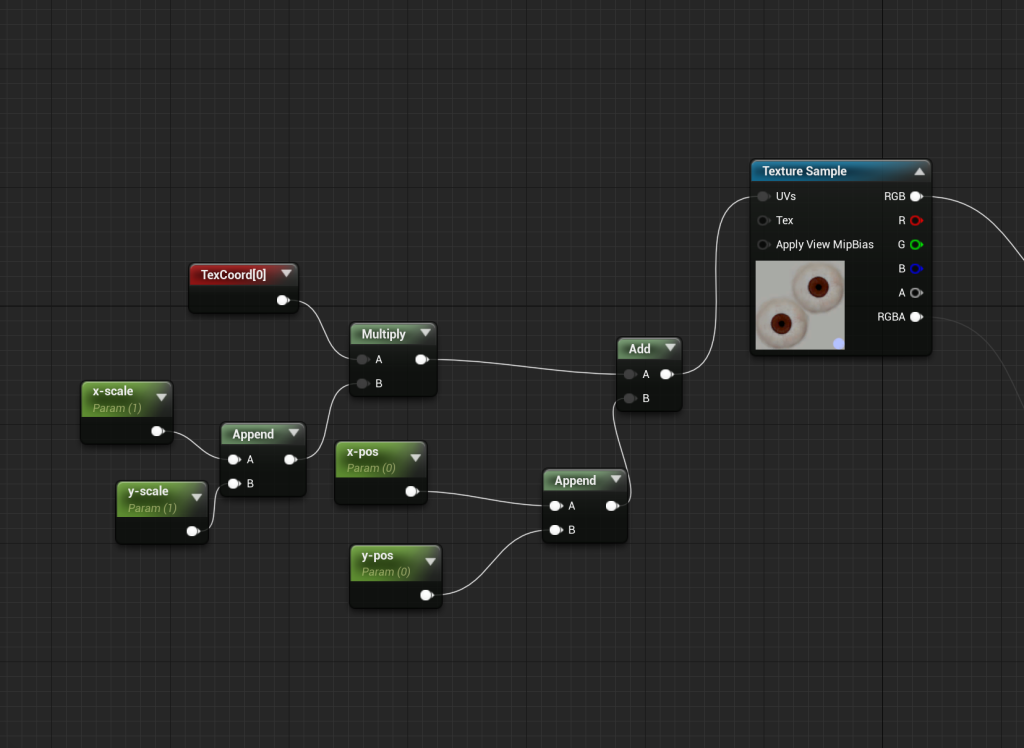Collapse the Texture Sample node preview
This screenshot has width=1024, height=748.
[x=919, y=172]
